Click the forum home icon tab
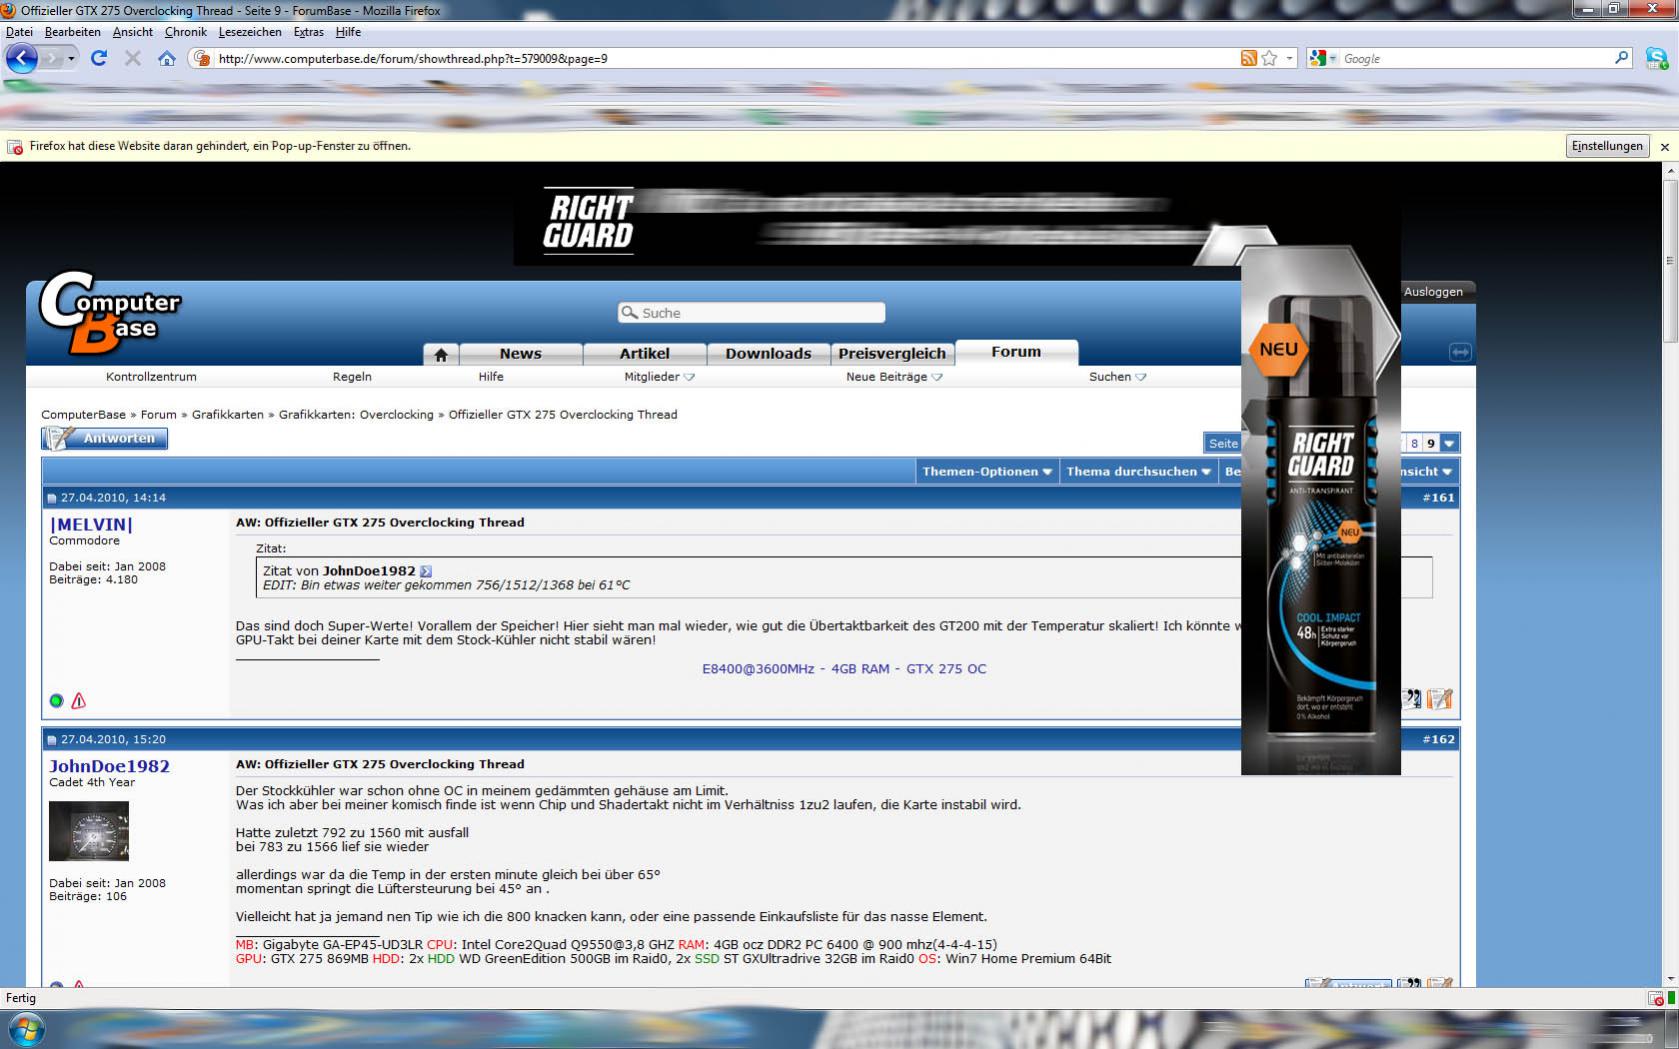 (440, 354)
